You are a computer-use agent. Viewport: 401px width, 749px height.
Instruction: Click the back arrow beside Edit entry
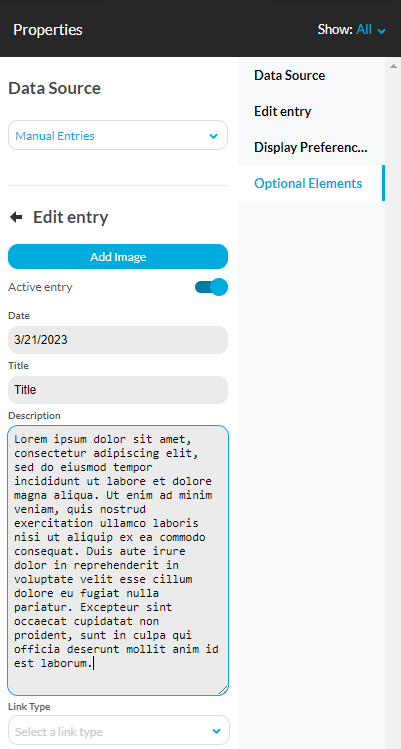[16, 217]
